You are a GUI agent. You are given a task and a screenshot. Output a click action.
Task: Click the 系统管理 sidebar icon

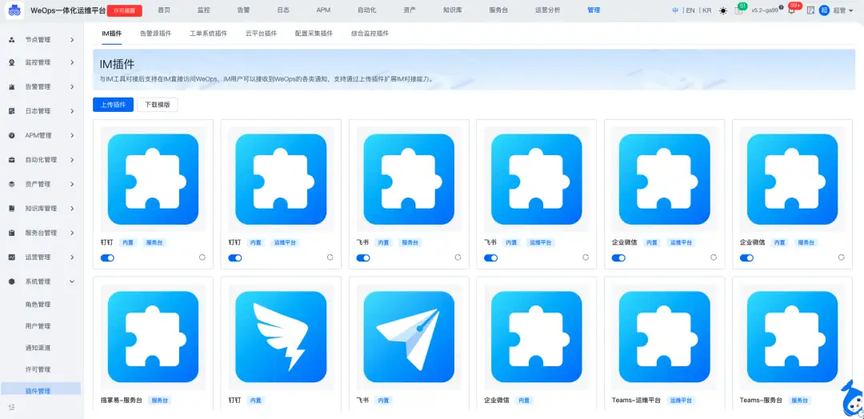click(12, 282)
